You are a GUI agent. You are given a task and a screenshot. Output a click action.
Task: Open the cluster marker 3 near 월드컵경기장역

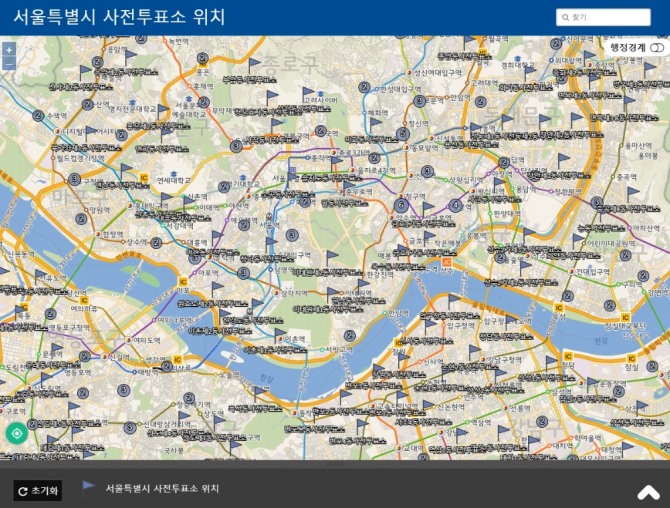click(74, 179)
